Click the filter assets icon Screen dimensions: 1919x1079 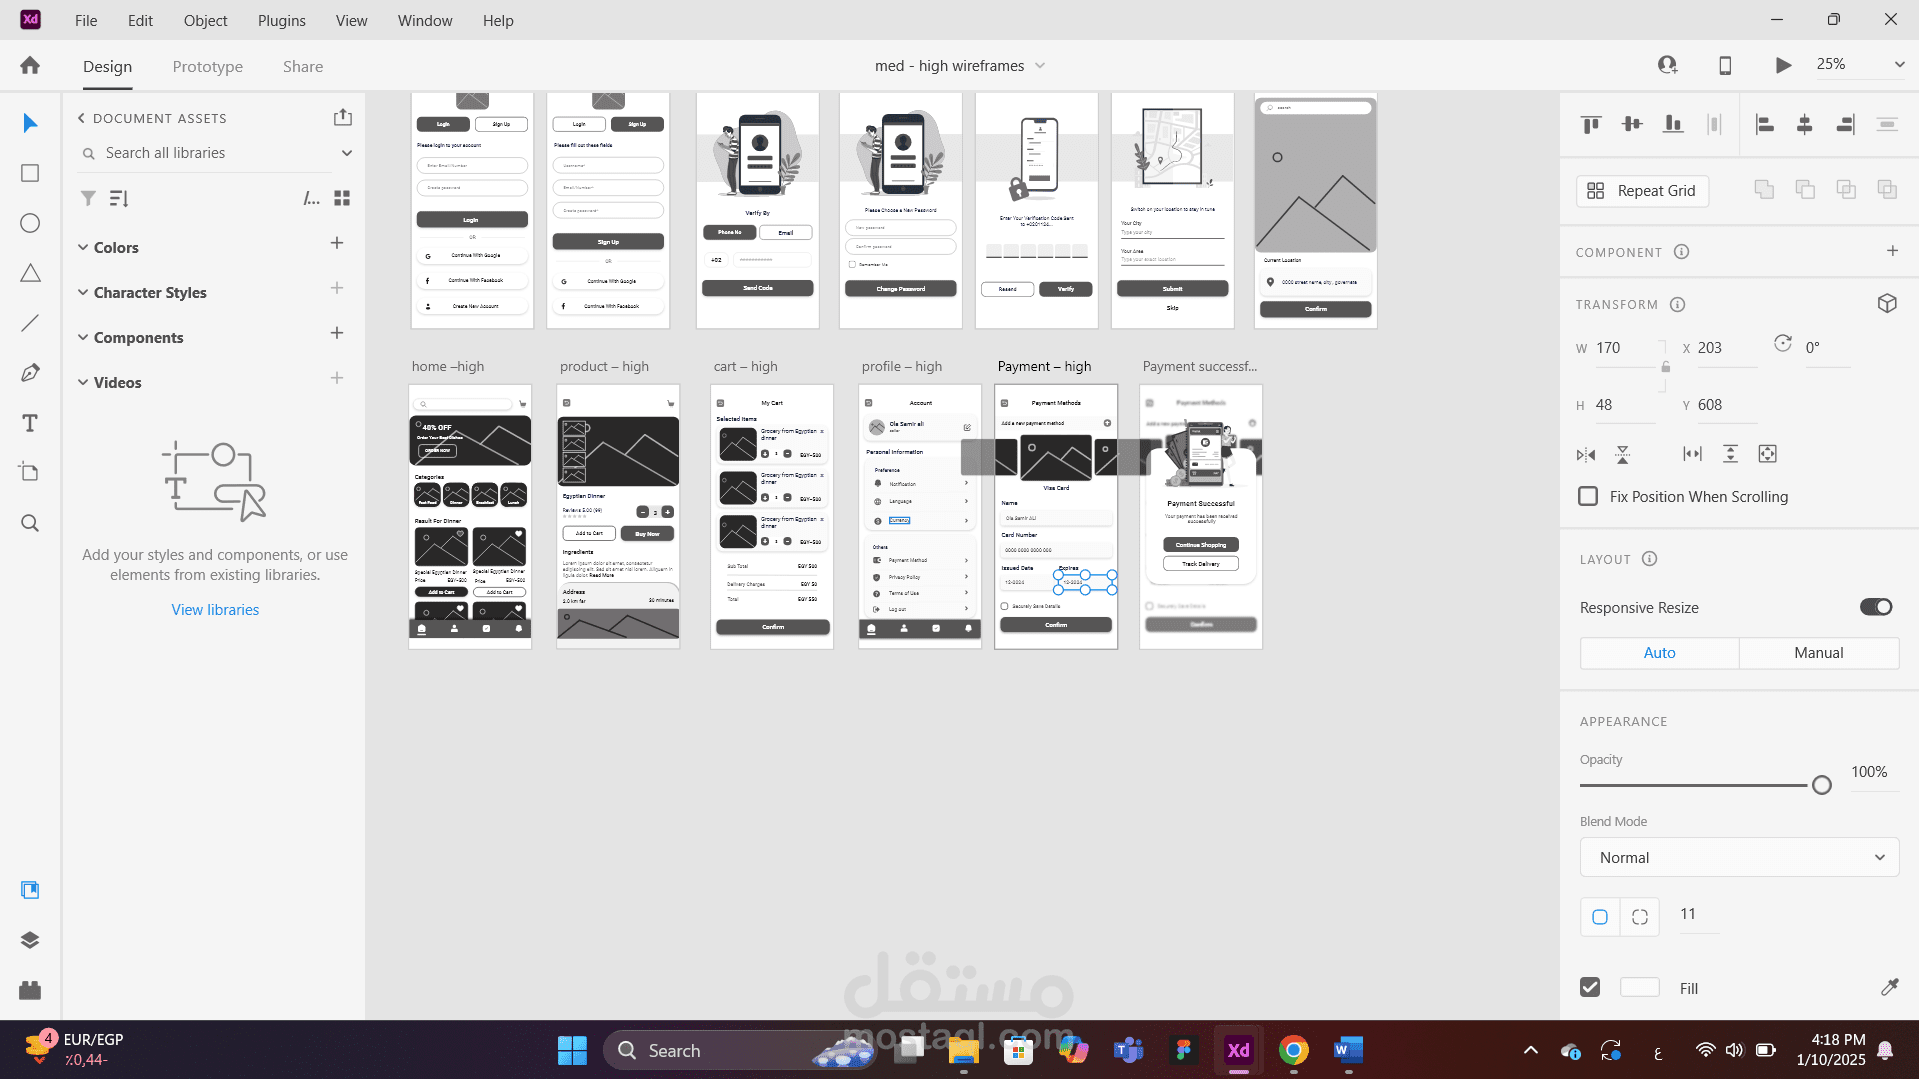click(88, 198)
